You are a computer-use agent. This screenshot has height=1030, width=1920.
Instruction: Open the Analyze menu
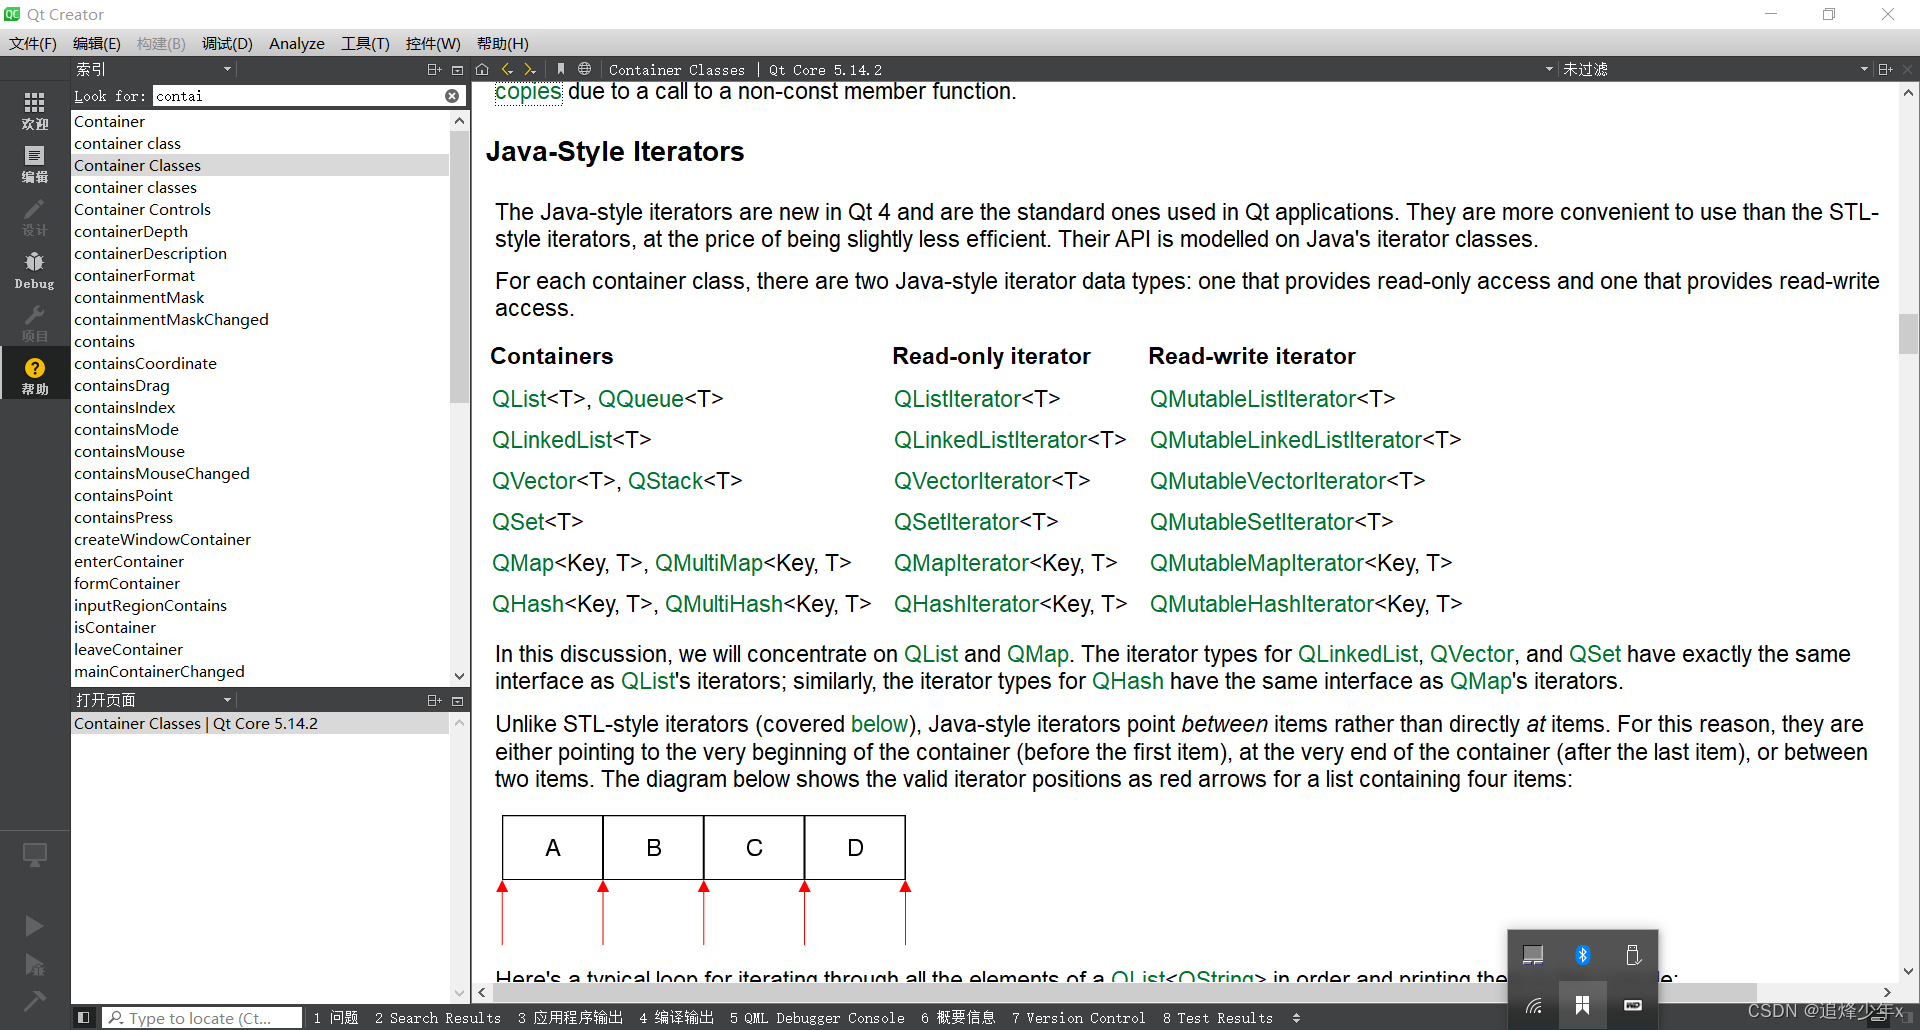[296, 43]
